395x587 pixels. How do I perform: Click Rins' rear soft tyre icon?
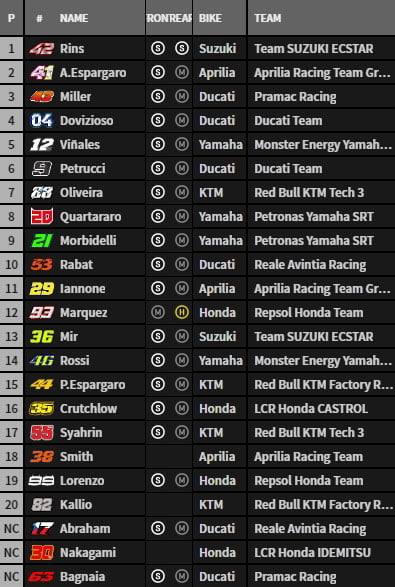(182, 48)
